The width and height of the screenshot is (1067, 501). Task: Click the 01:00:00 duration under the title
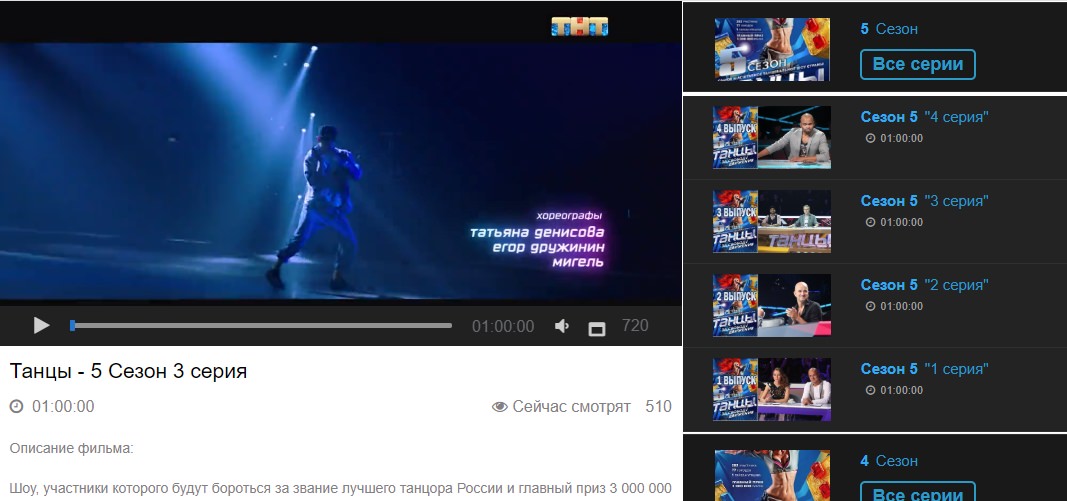click(x=63, y=407)
